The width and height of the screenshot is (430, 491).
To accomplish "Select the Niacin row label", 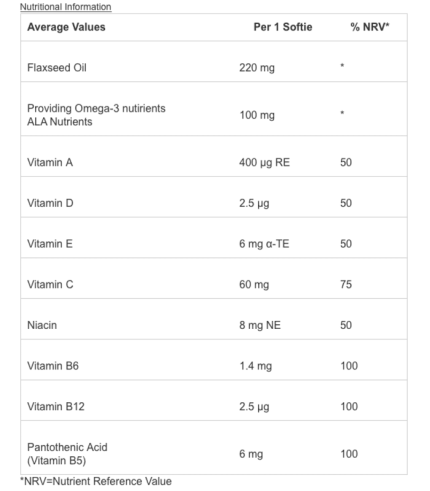I will [42, 325].
